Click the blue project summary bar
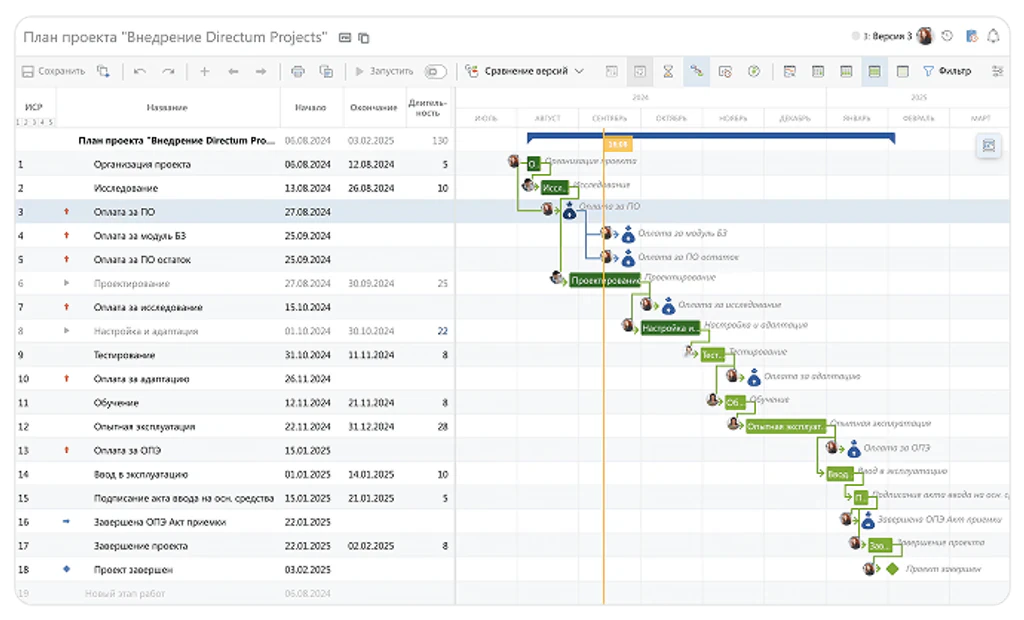Screen dimensions: 1024x620 tap(711, 137)
